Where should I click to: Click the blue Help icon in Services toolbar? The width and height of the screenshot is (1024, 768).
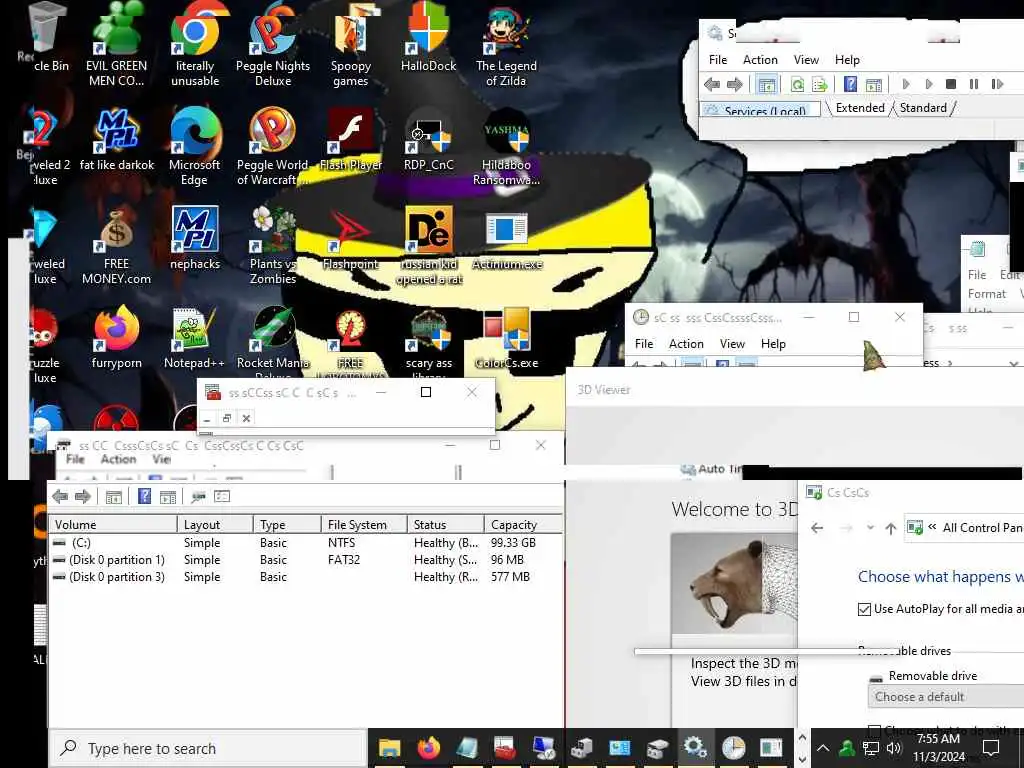tap(850, 84)
